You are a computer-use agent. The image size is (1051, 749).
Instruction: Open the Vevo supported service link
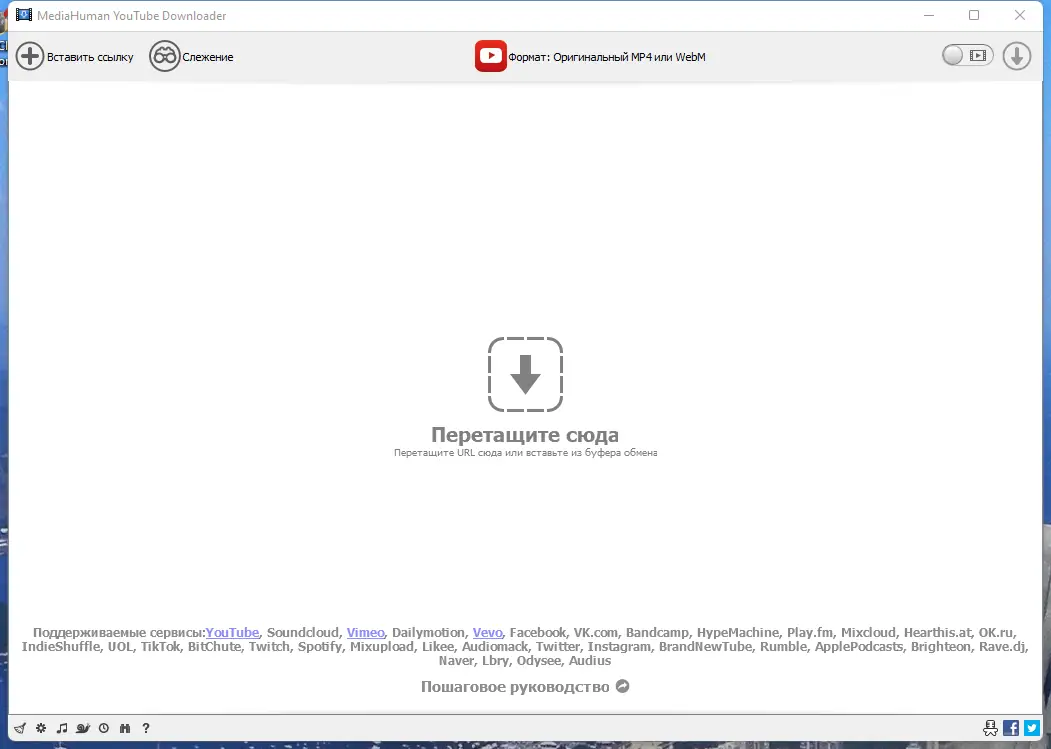point(487,632)
